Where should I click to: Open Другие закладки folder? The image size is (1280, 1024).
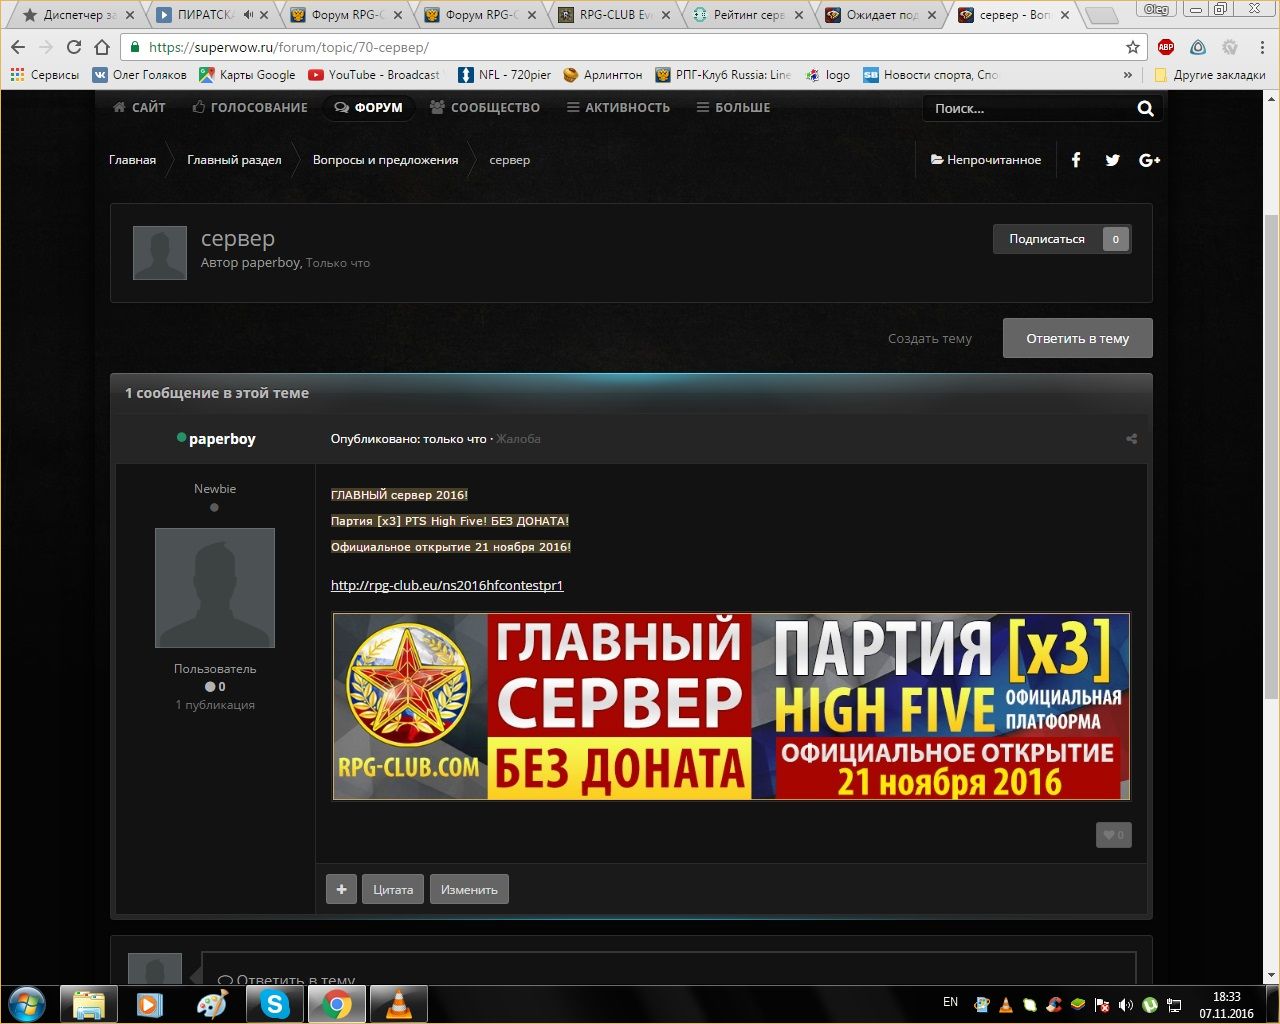[x=1210, y=75]
